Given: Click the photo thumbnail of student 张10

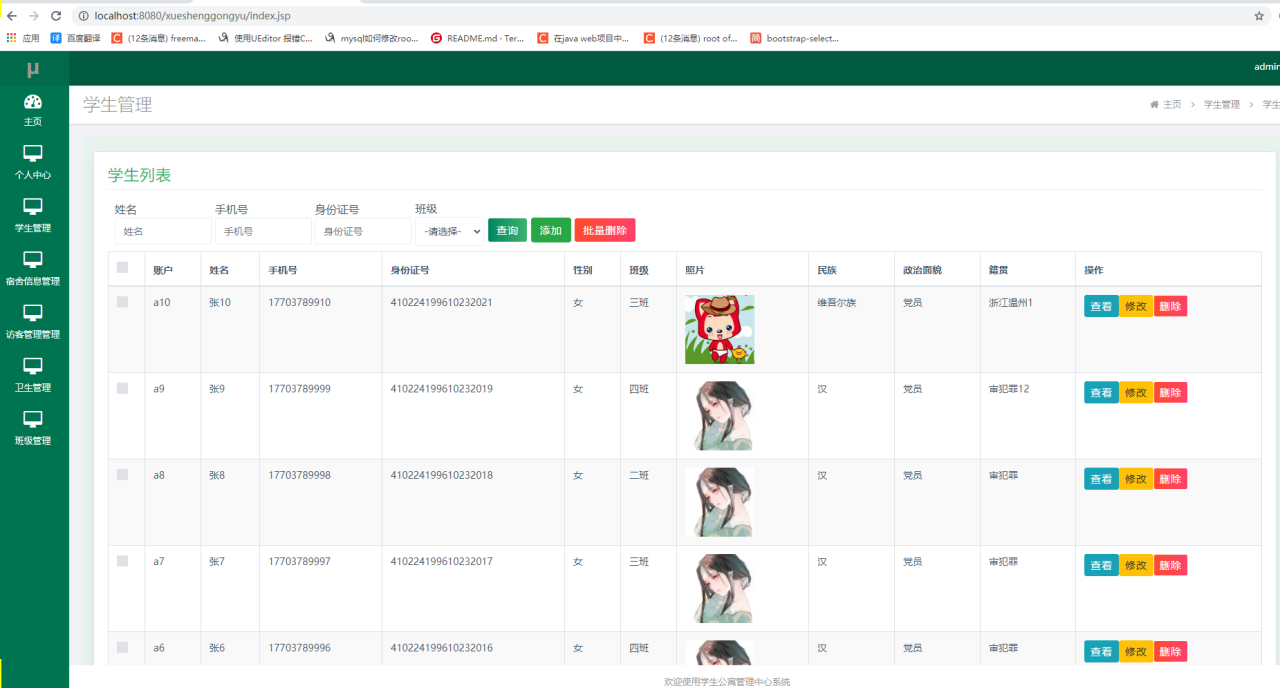Looking at the screenshot, I should [719, 329].
